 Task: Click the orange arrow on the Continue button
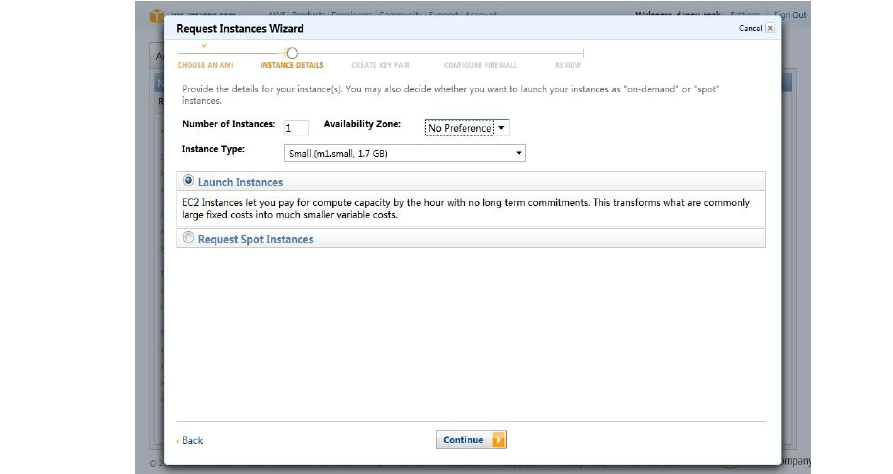tap(498, 440)
